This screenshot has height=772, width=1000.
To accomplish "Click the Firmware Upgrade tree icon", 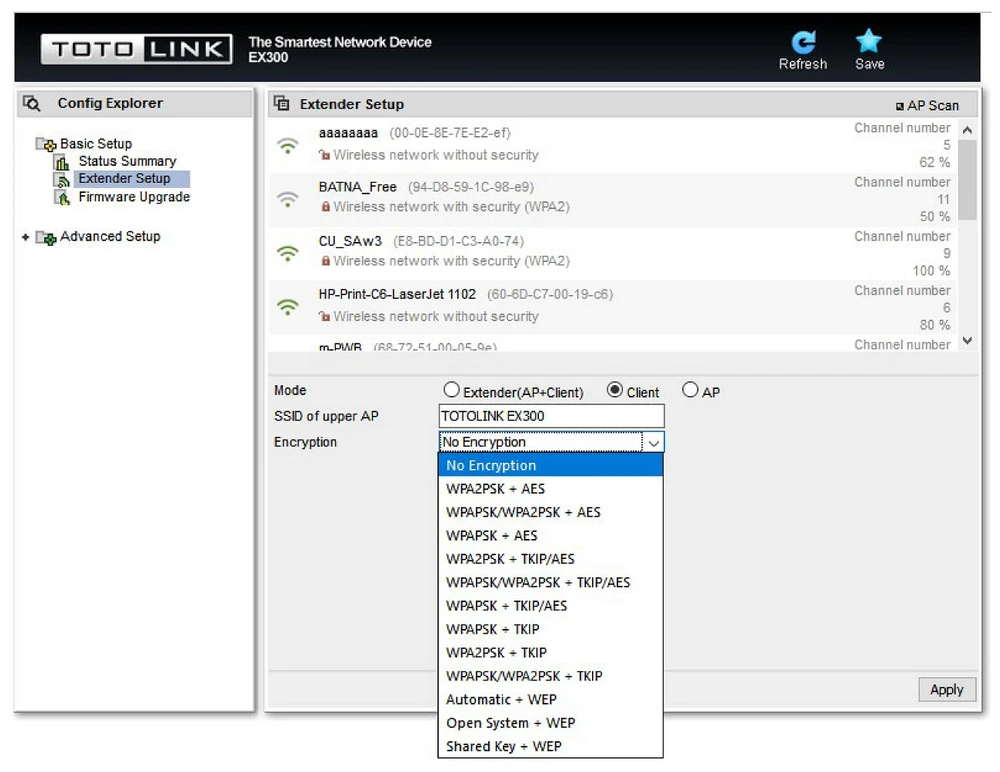I will (62, 197).
